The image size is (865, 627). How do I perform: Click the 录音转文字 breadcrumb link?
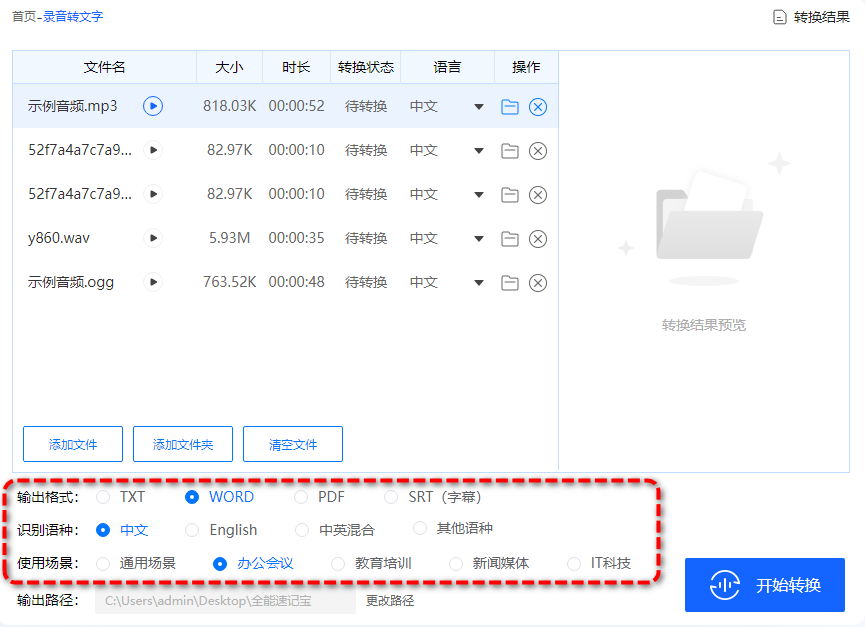tap(73, 17)
